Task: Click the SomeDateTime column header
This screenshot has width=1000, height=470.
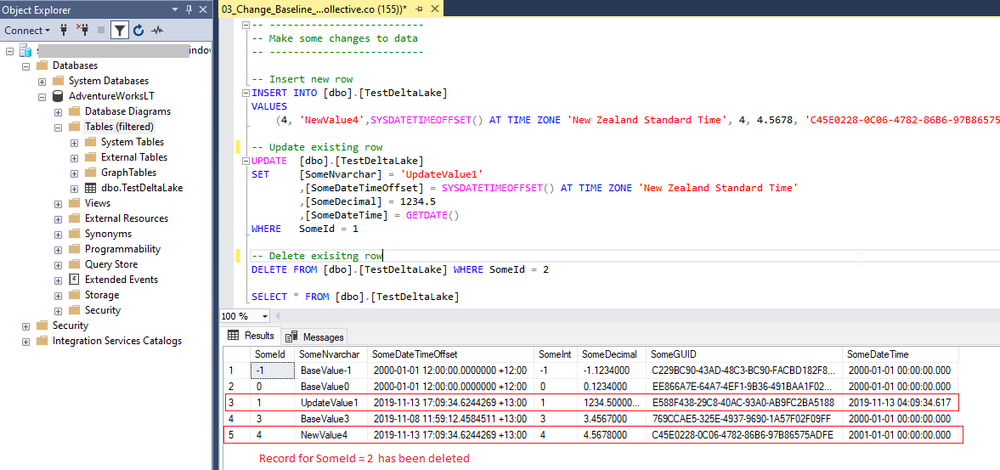Action: pos(902,355)
